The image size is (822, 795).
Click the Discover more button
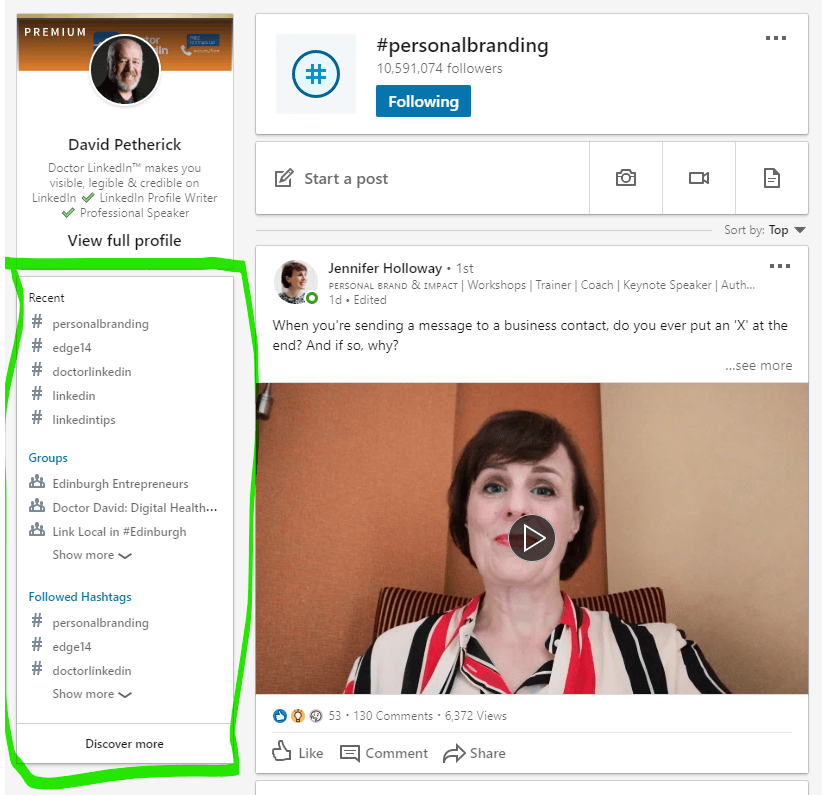[x=124, y=744]
